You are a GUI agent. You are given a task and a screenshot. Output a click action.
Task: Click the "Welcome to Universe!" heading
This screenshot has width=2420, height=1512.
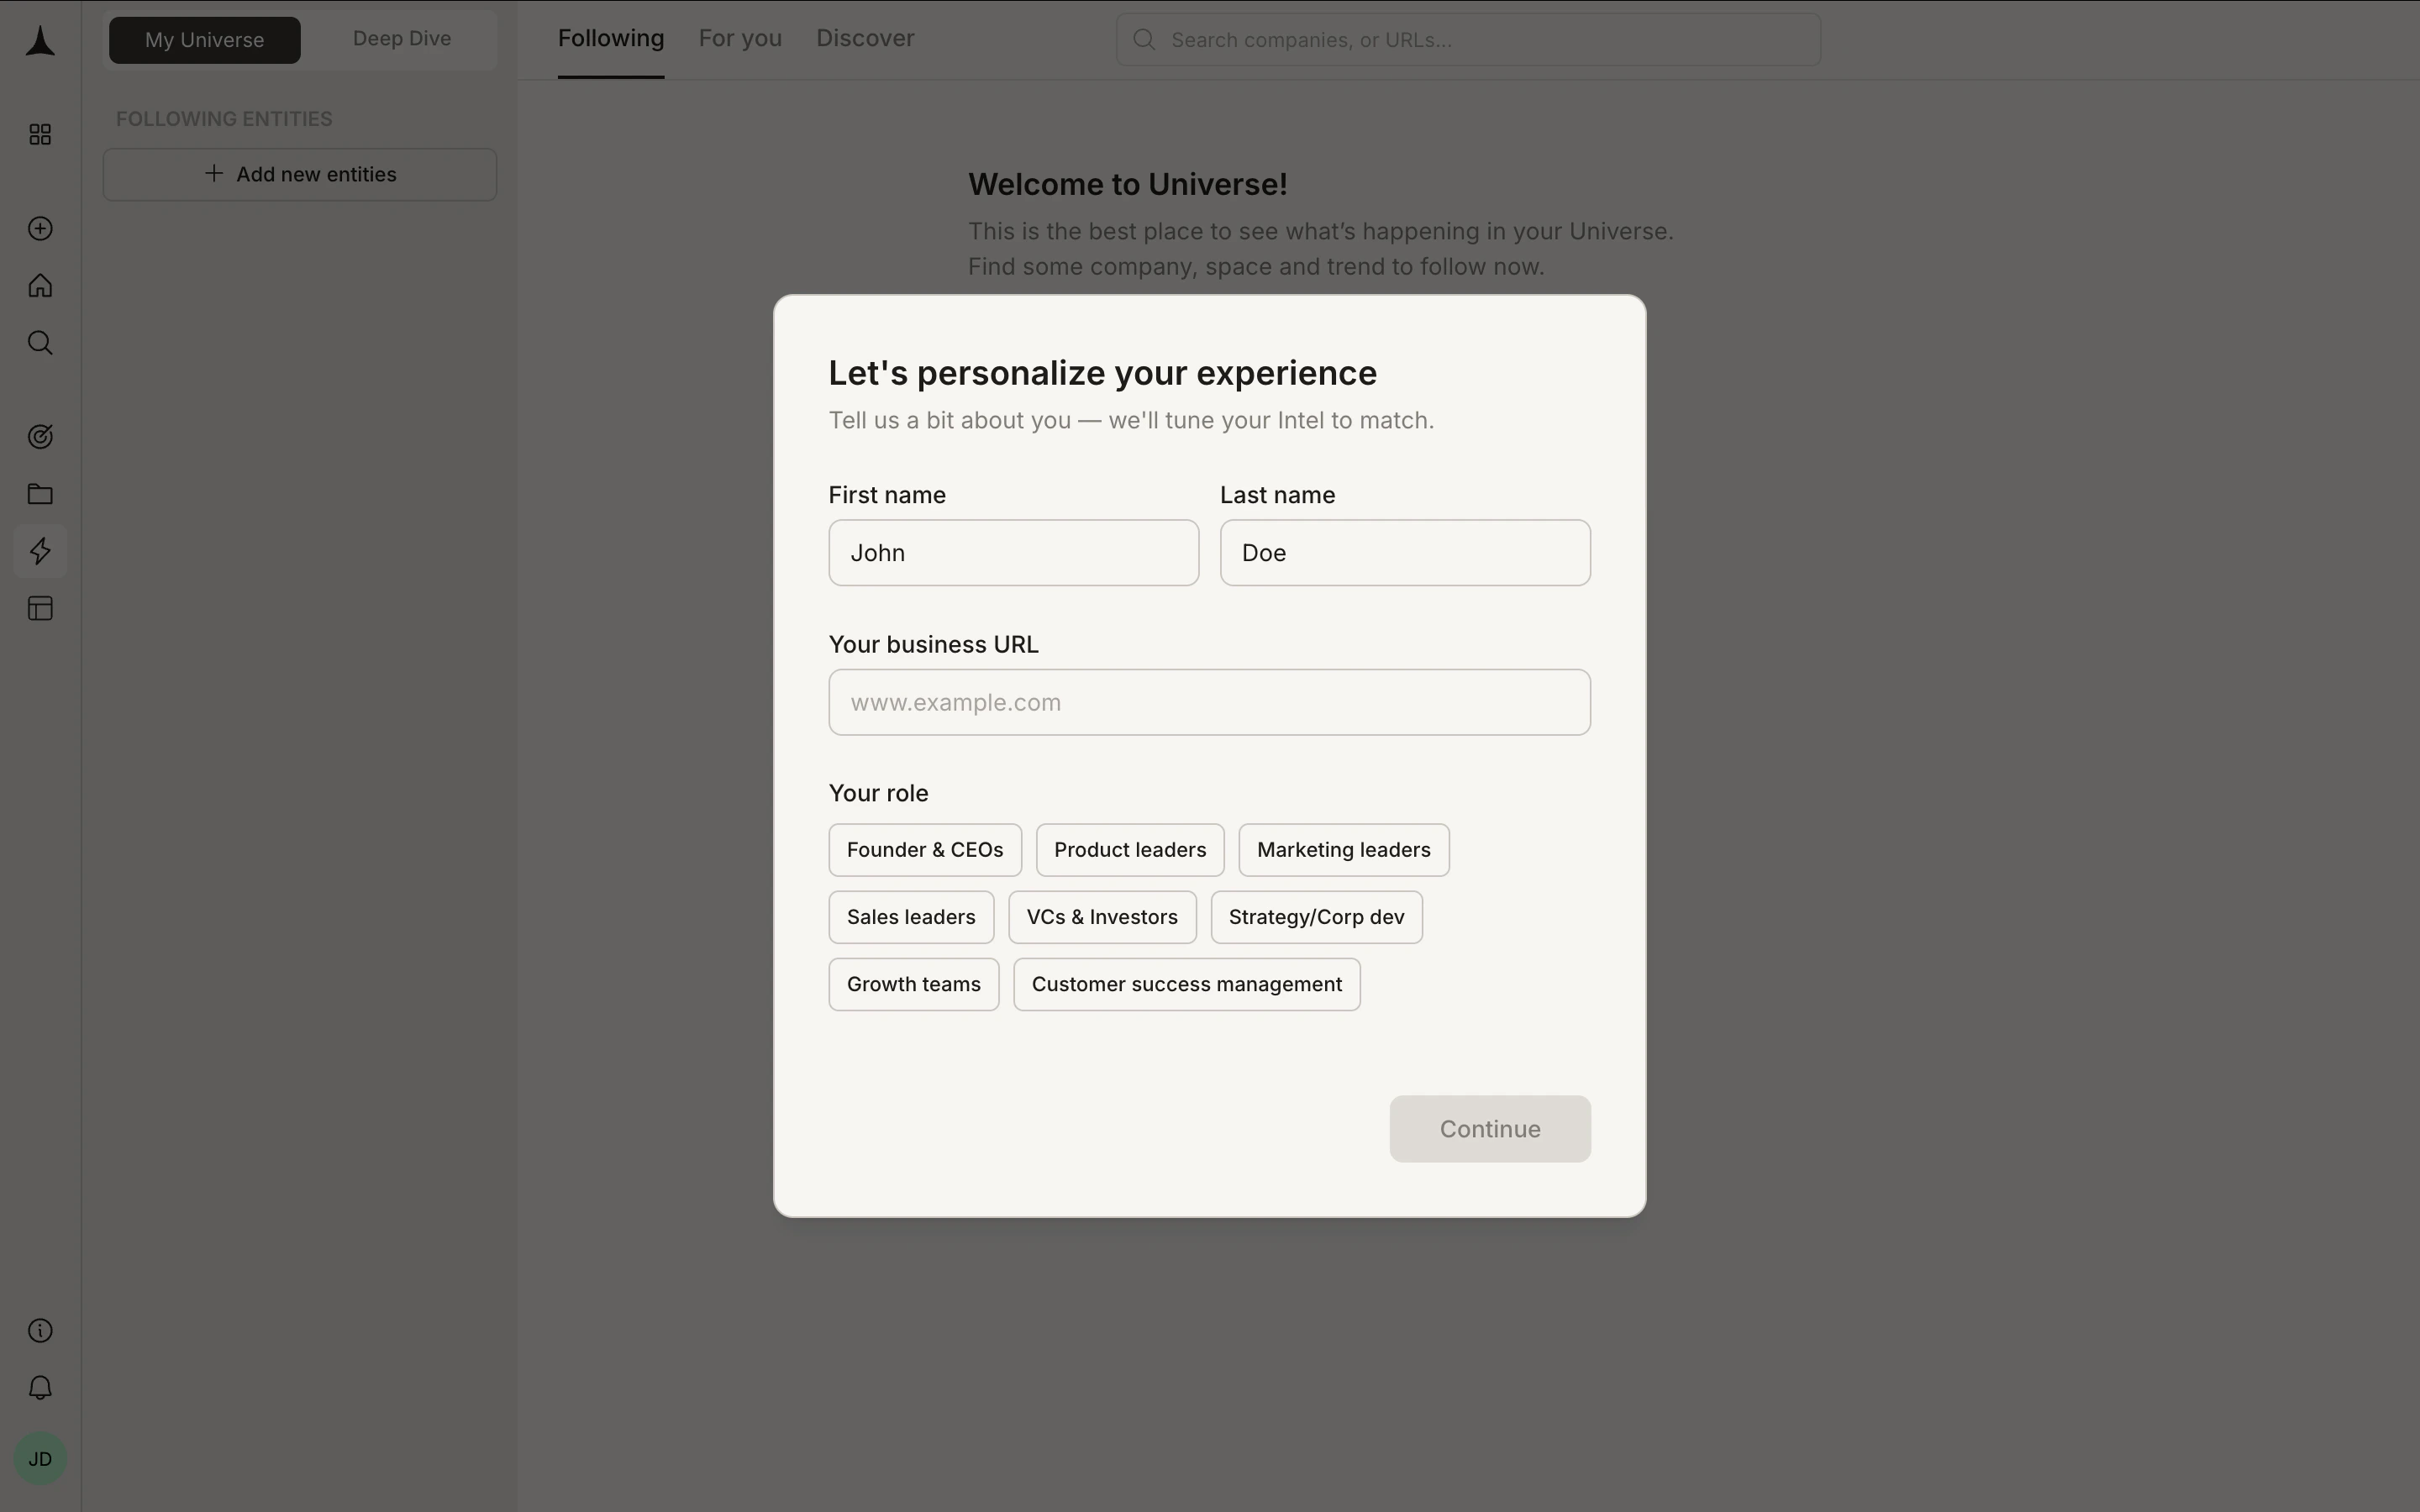tap(1128, 184)
